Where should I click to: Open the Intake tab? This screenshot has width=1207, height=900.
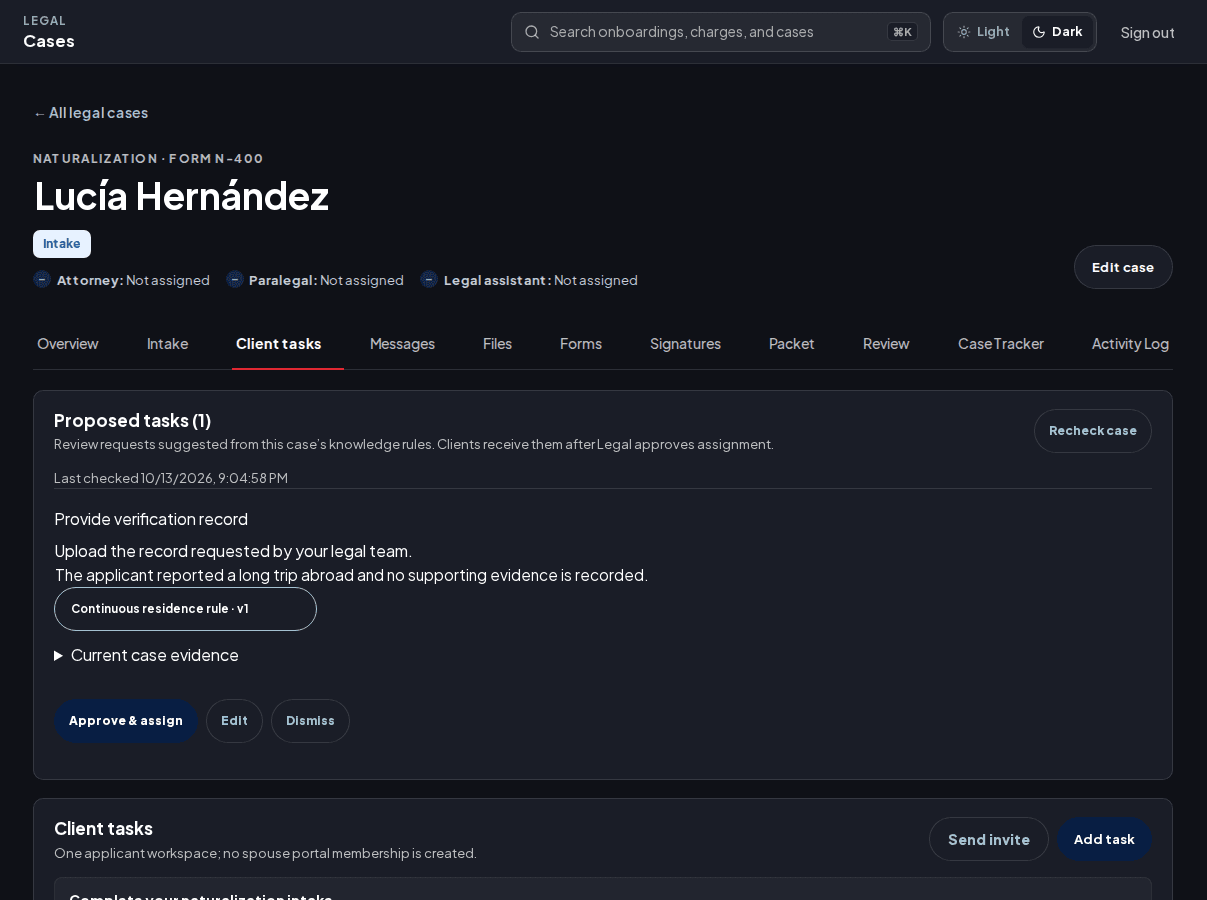[167, 344]
